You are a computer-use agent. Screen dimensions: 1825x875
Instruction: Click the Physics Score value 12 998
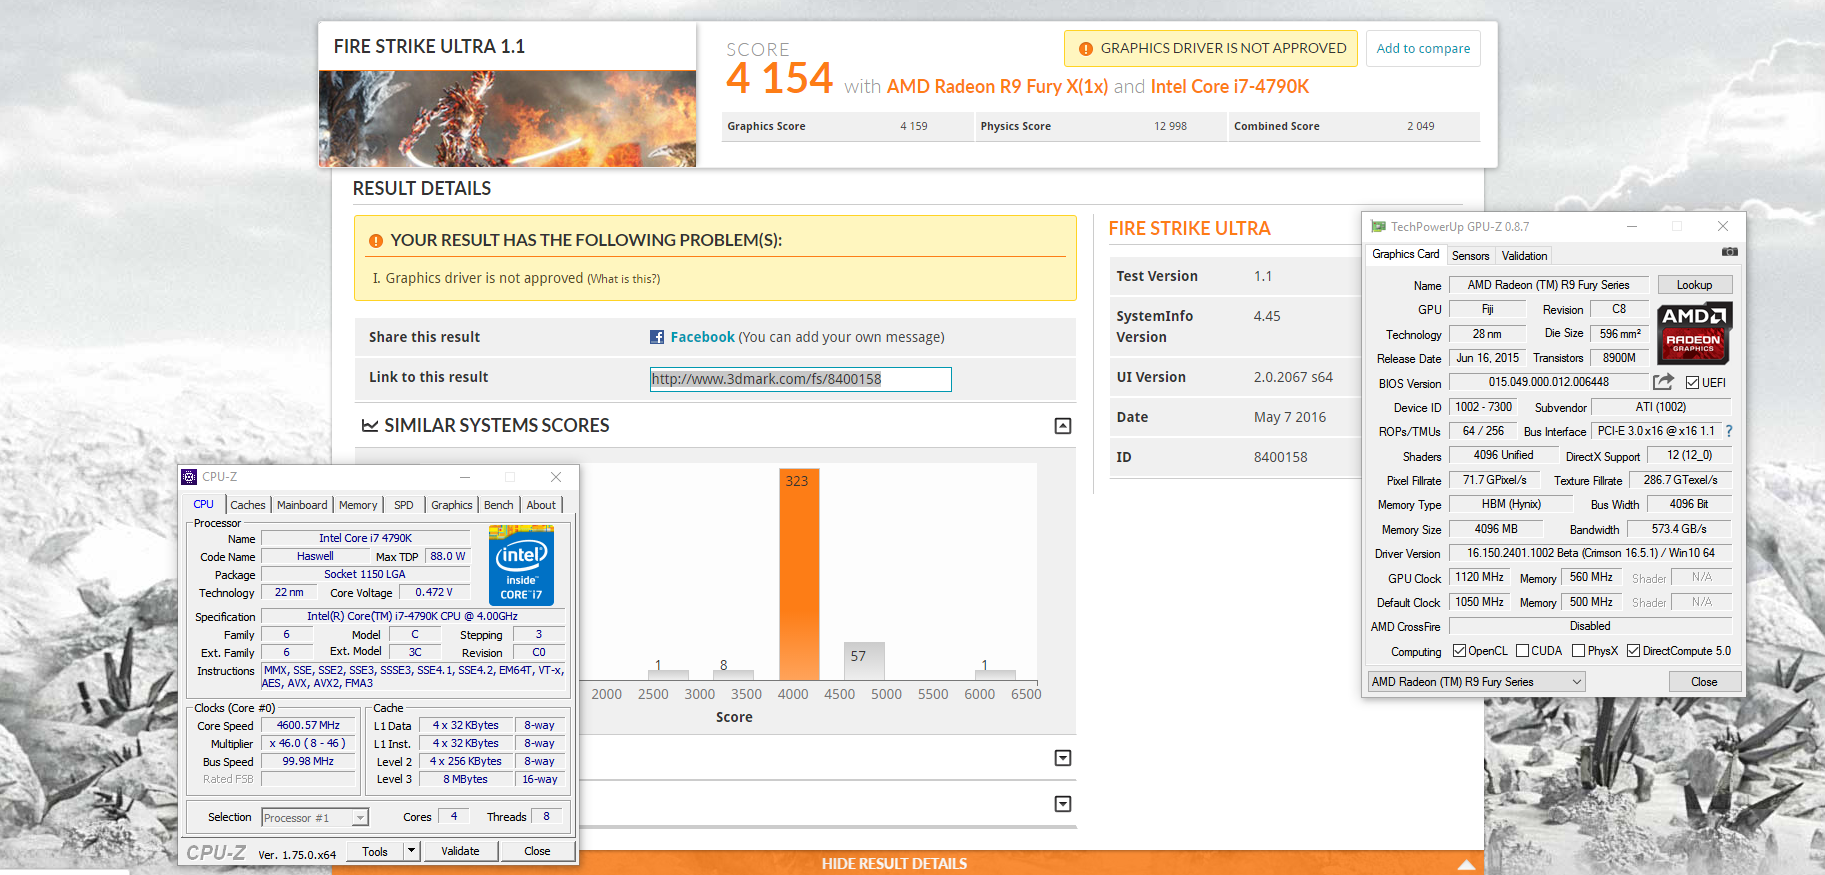(1170, 127)
